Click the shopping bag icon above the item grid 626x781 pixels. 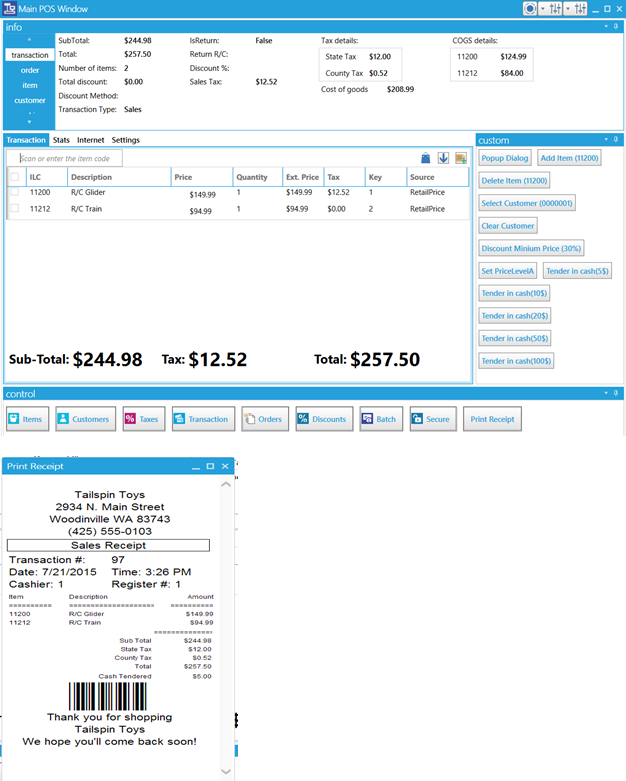pos(425,158)
